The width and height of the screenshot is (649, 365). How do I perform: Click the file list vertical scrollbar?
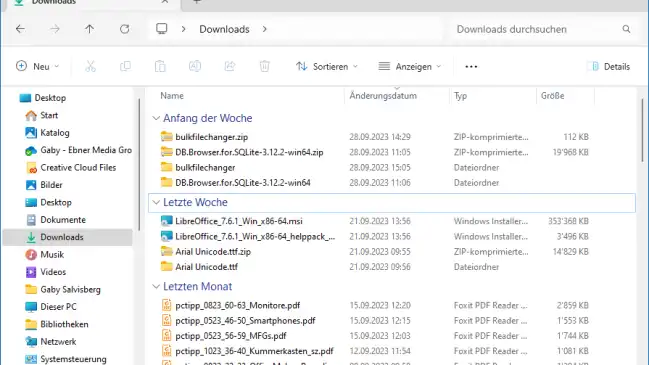coord(642,130)
